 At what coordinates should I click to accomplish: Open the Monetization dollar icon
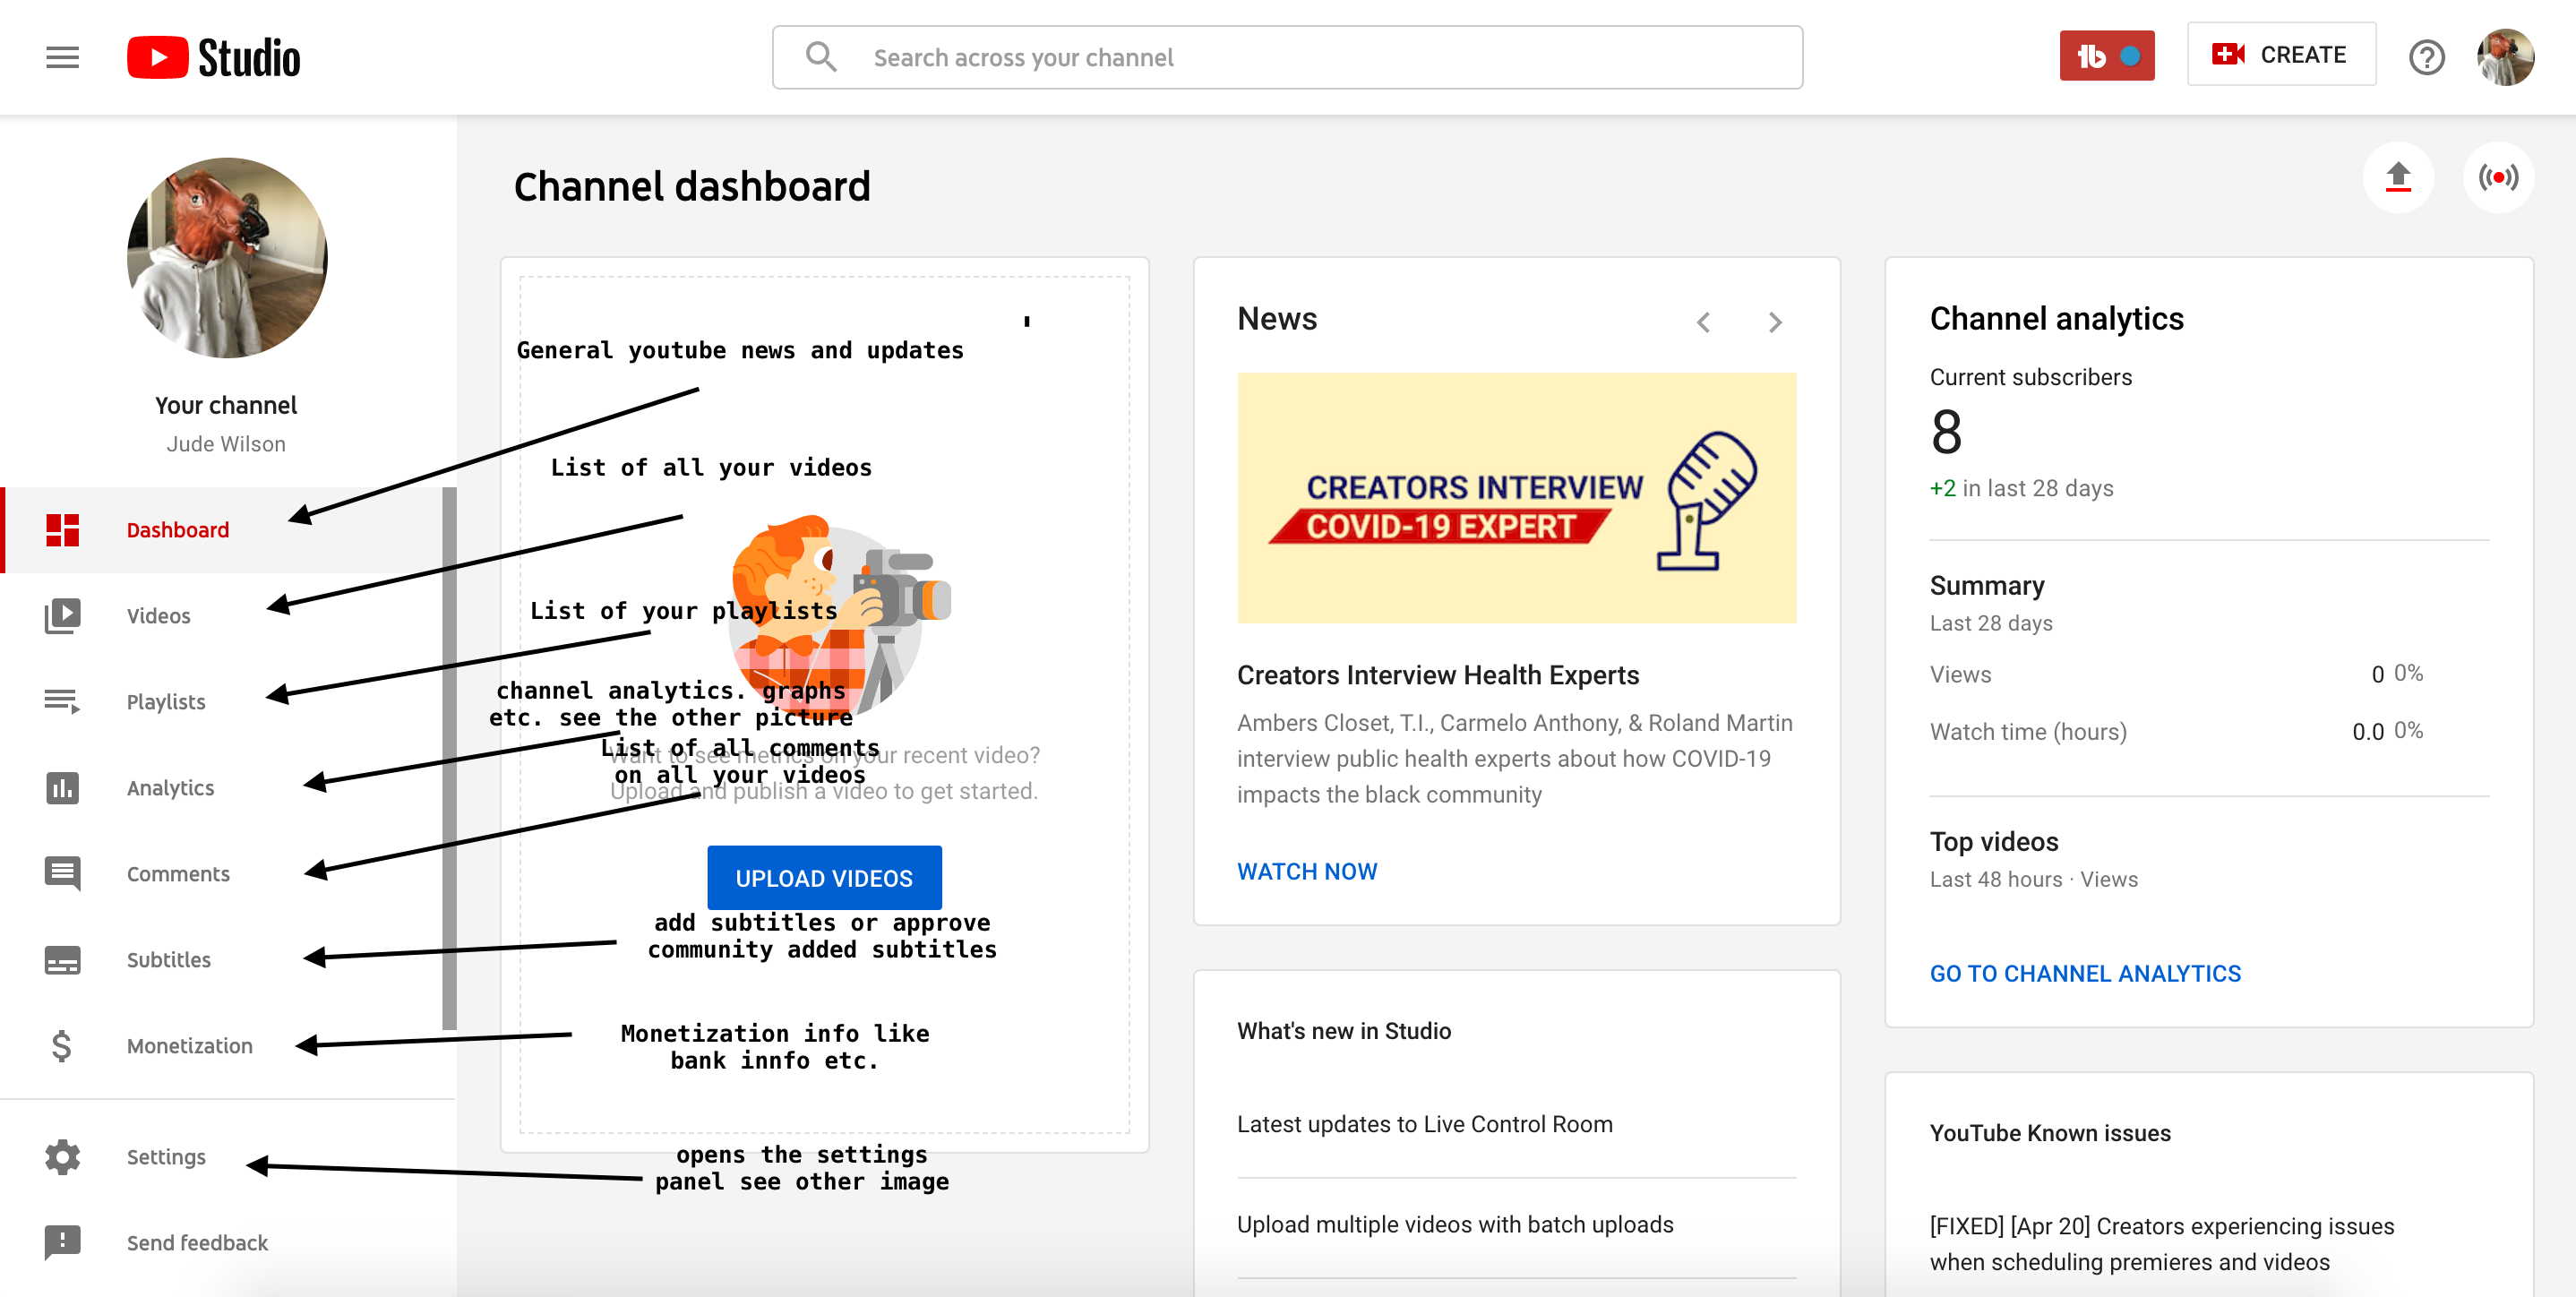pos(62,1046)
